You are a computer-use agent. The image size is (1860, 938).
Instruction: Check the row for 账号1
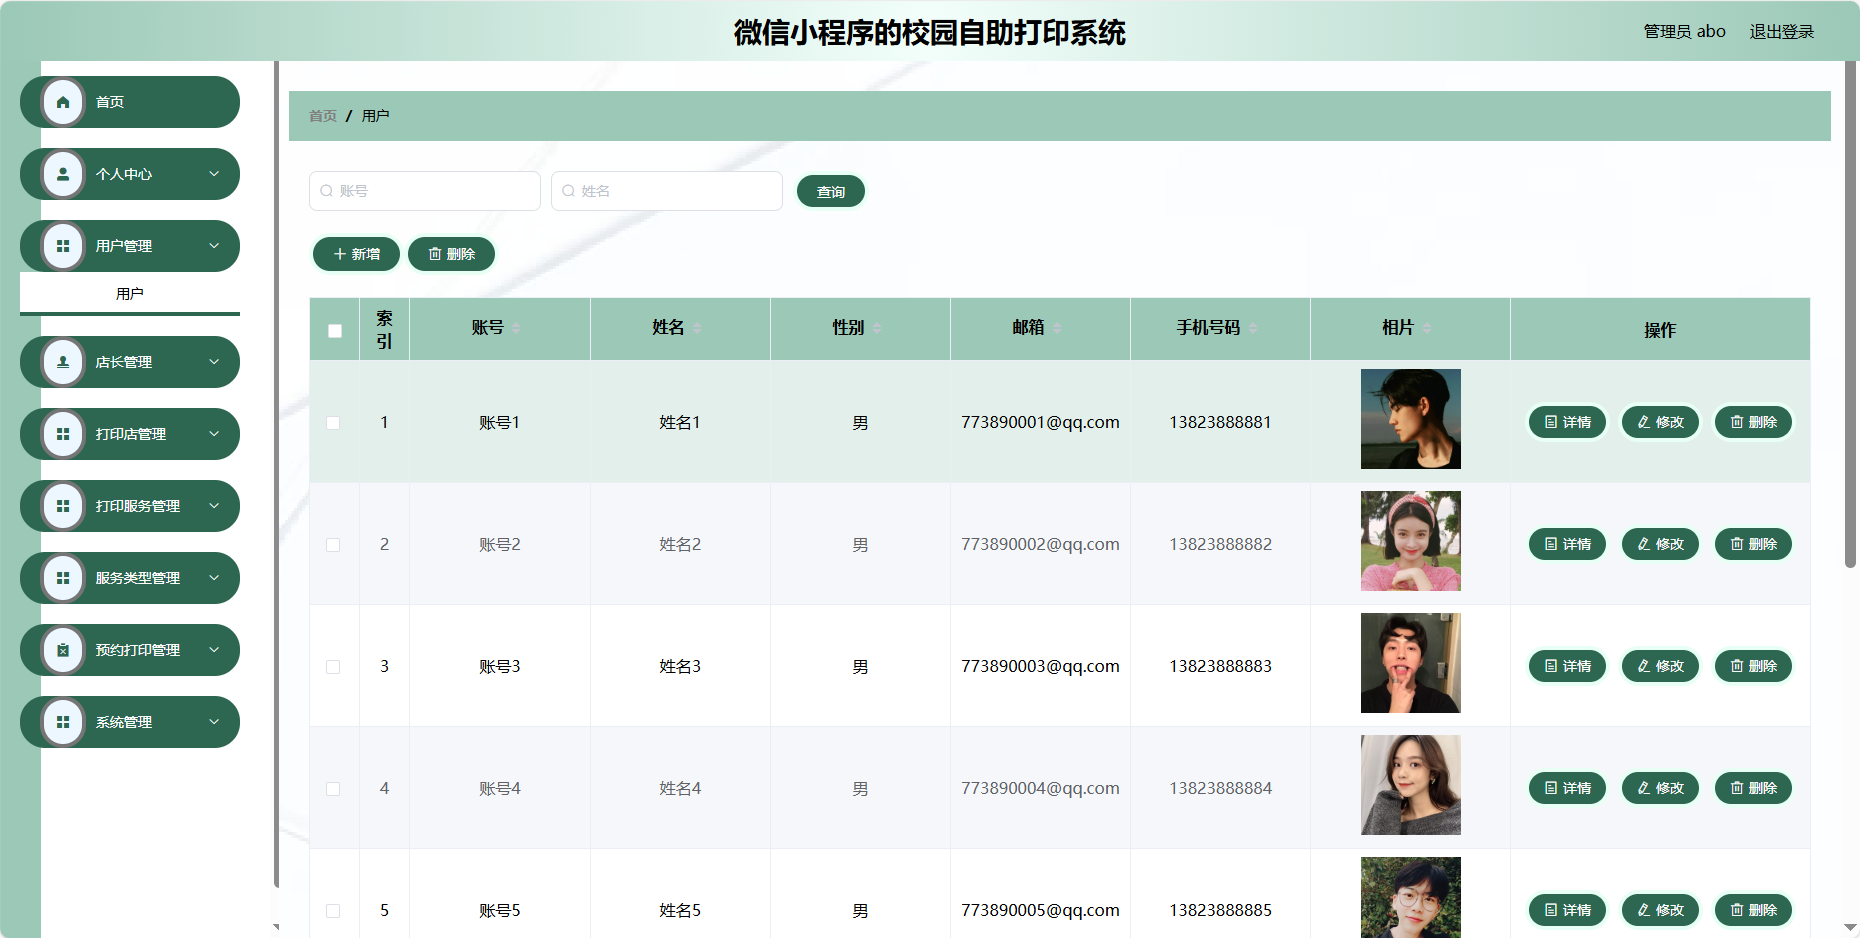[x=333, y=423]
